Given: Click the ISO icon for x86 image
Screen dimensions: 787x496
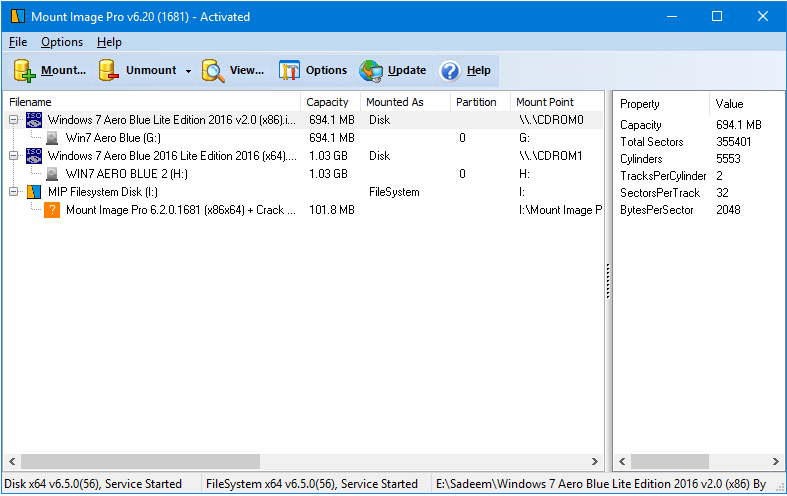Looking at the screenshot, I should click(34, 120).
